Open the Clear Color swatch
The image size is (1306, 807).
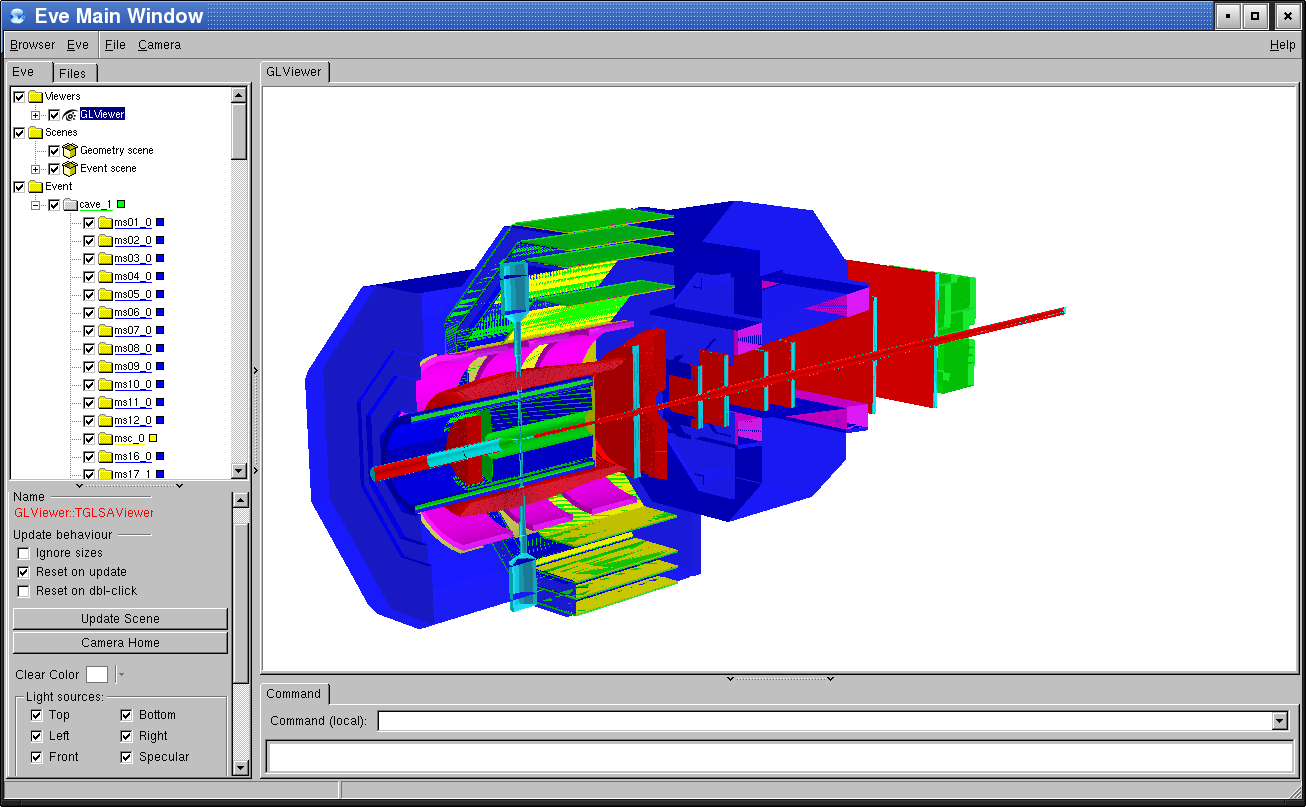(x=97, y=674)
